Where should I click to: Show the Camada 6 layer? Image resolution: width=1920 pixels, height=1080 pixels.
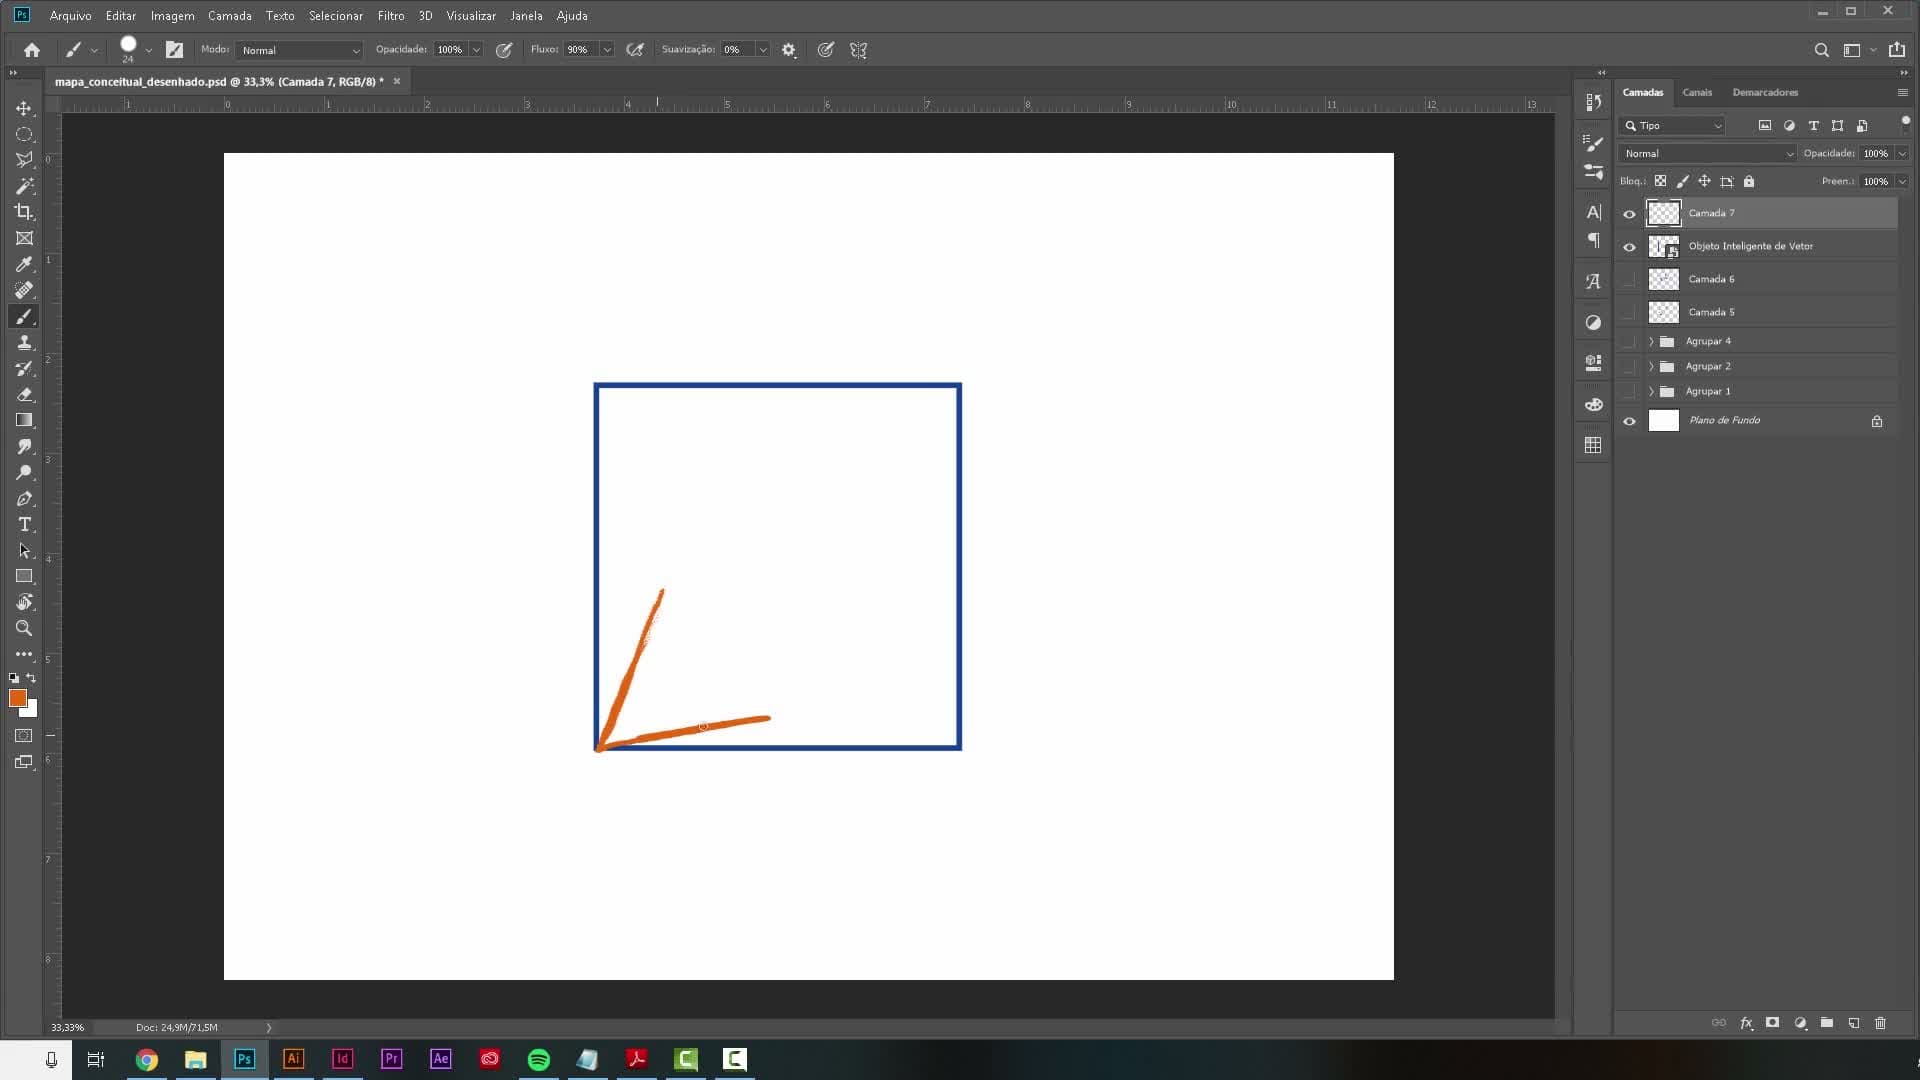pos(1629,279)
